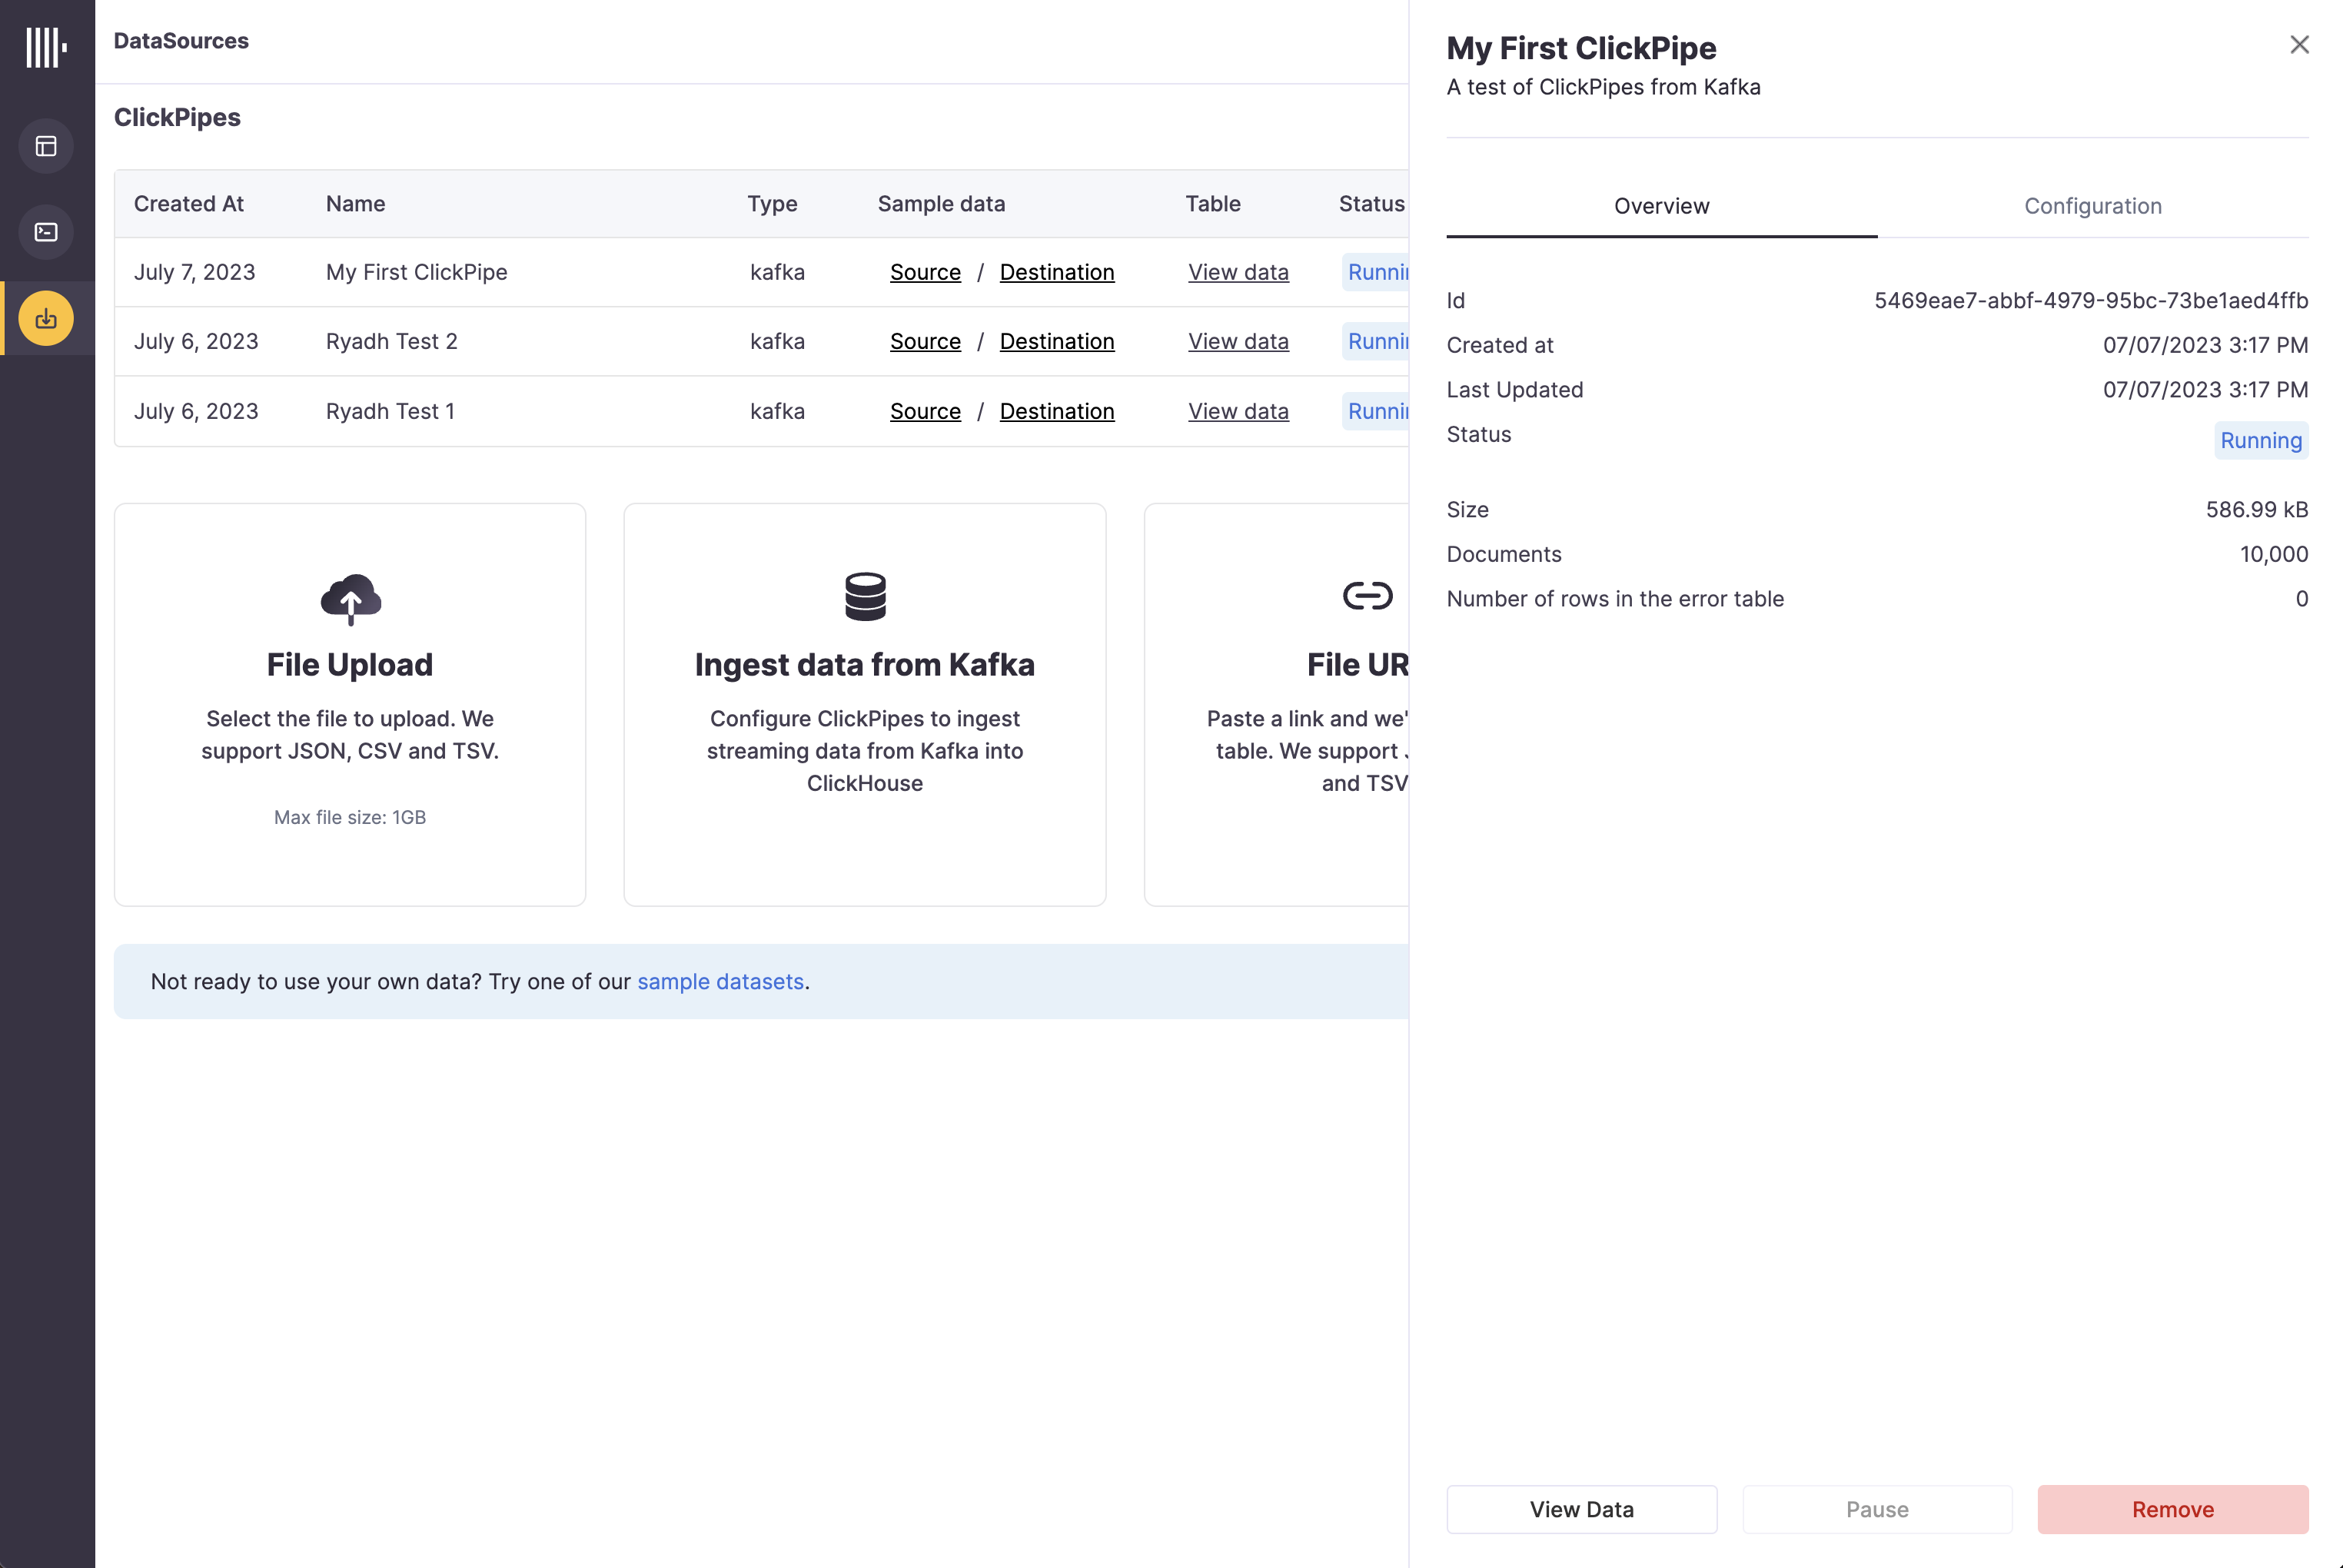Open the sample datasets link

tap(720, 982)
